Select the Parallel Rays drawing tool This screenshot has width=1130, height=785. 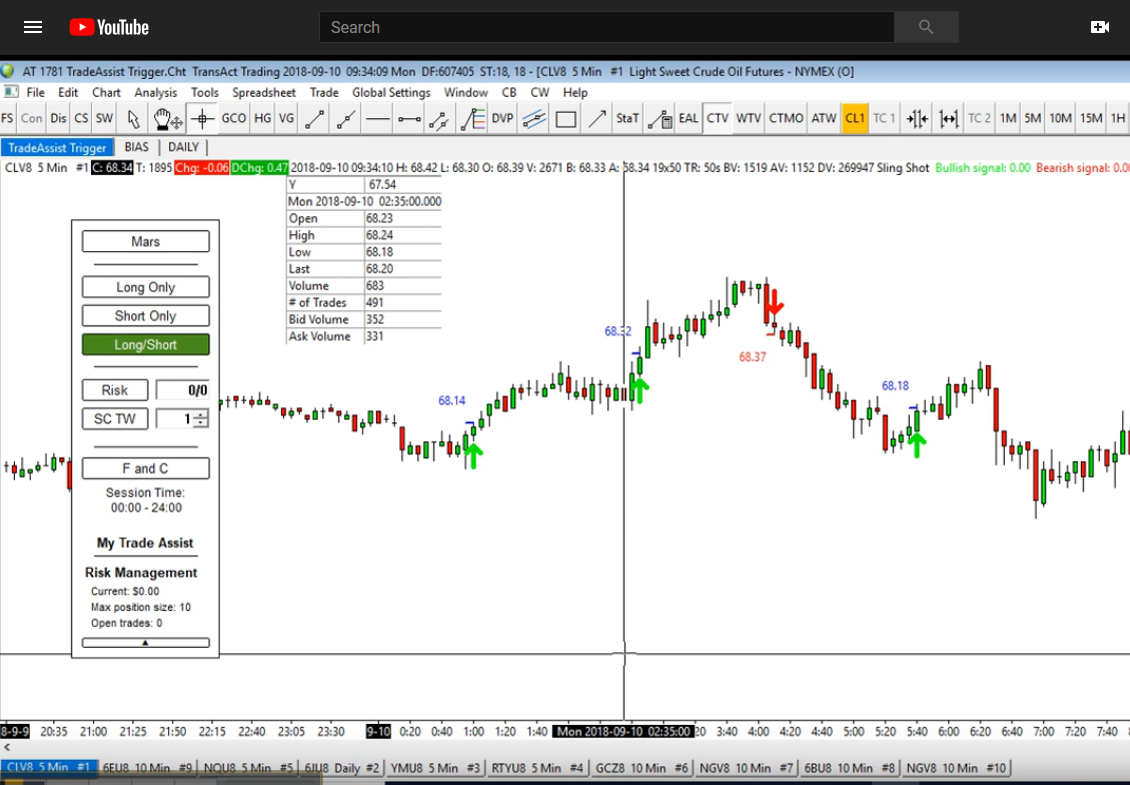tap(439, 119)
